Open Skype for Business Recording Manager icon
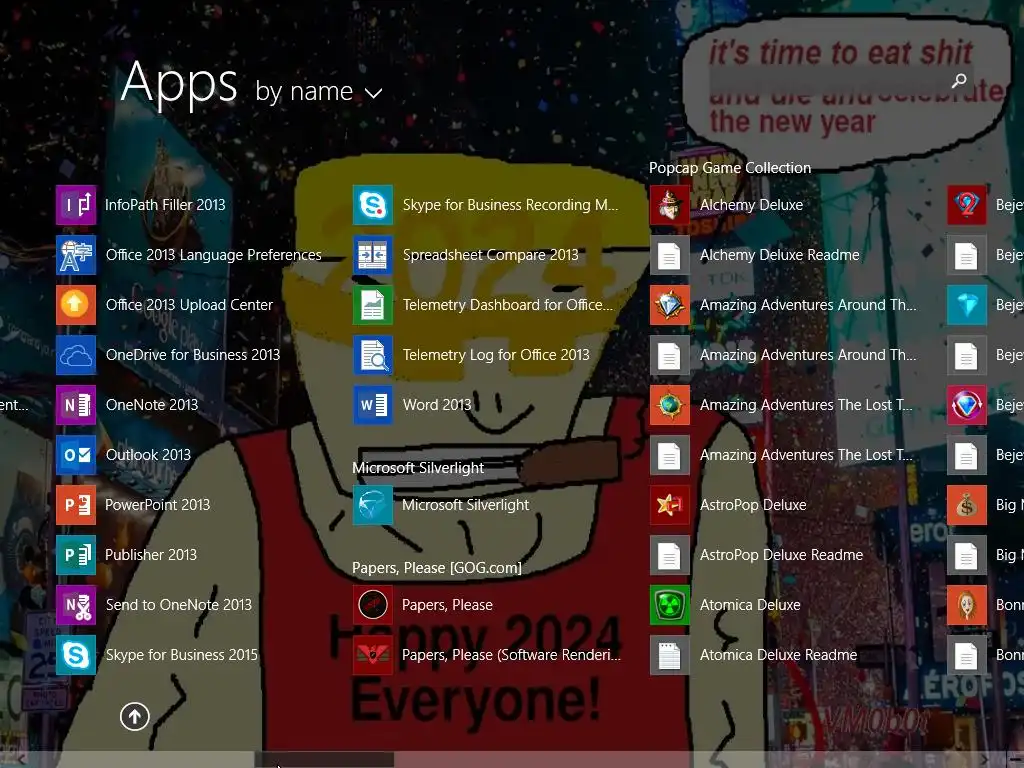This screenshot has height=768, width=1024. pos(373,205)
